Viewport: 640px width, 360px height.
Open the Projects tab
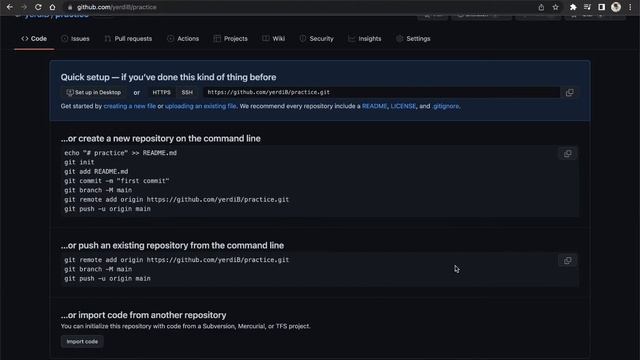[x=231, y=39]
